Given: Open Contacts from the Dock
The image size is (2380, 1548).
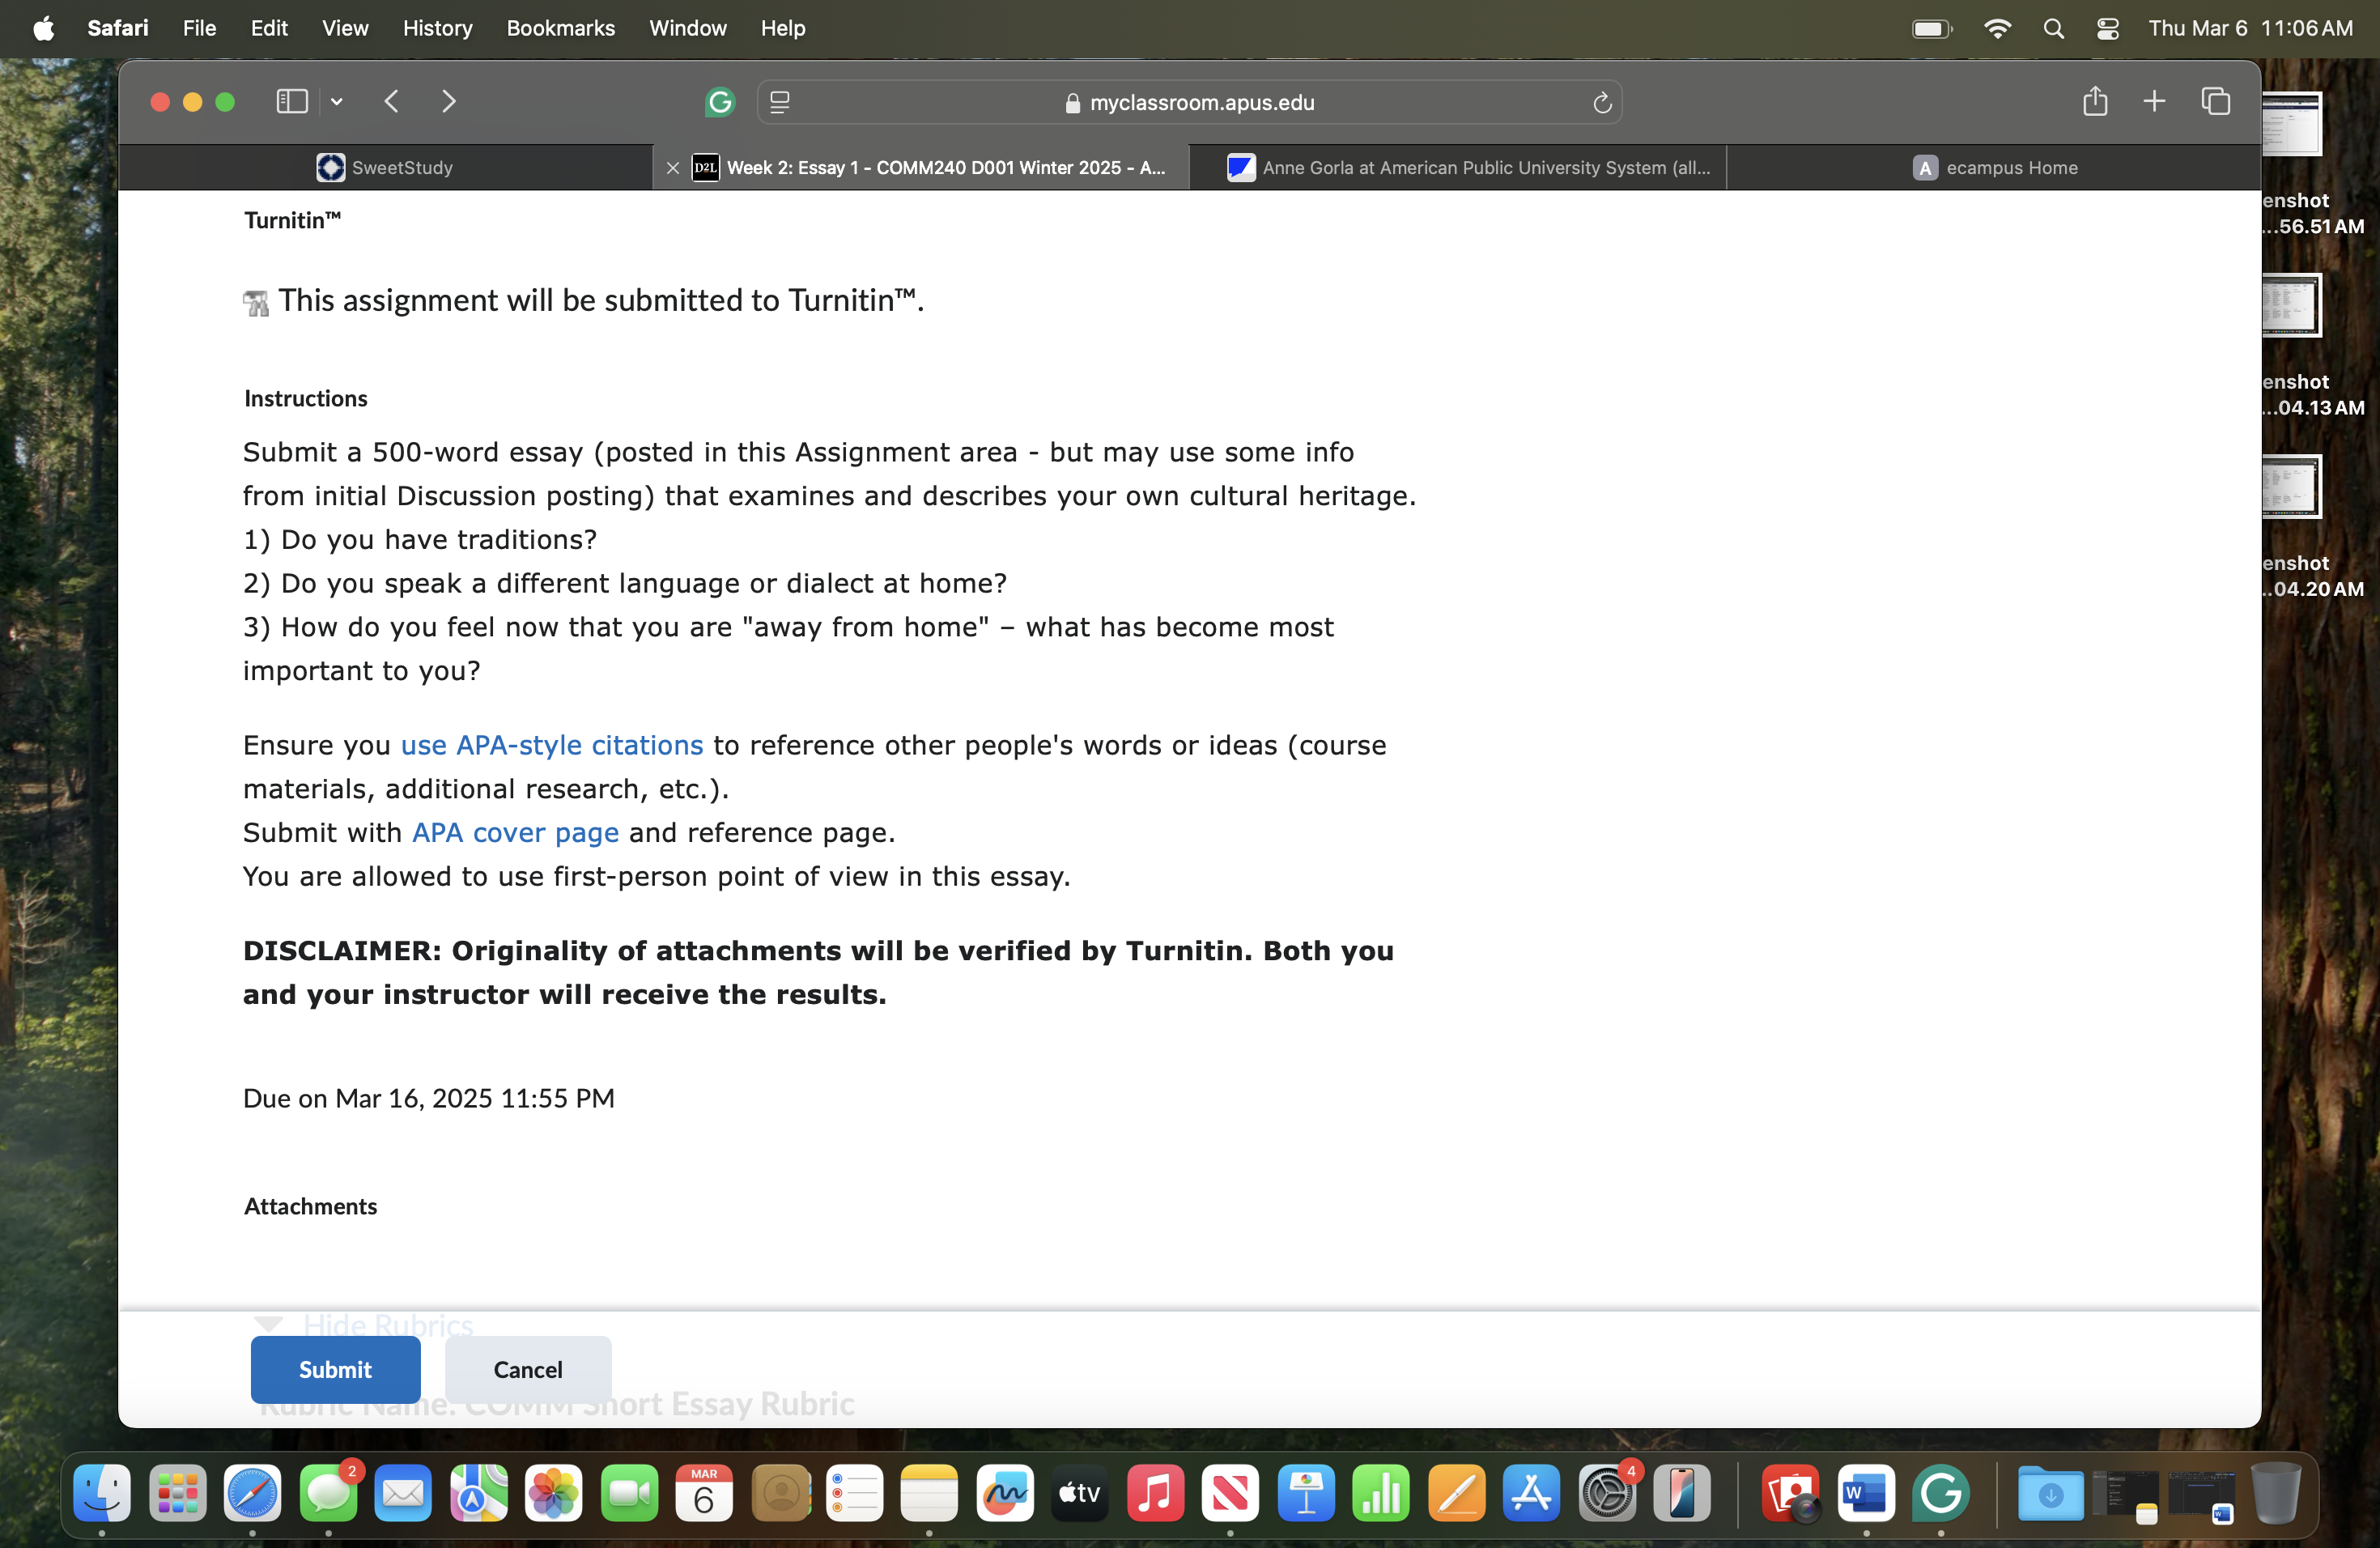Looking at the screenshot, I should (x=780, y=1494).
